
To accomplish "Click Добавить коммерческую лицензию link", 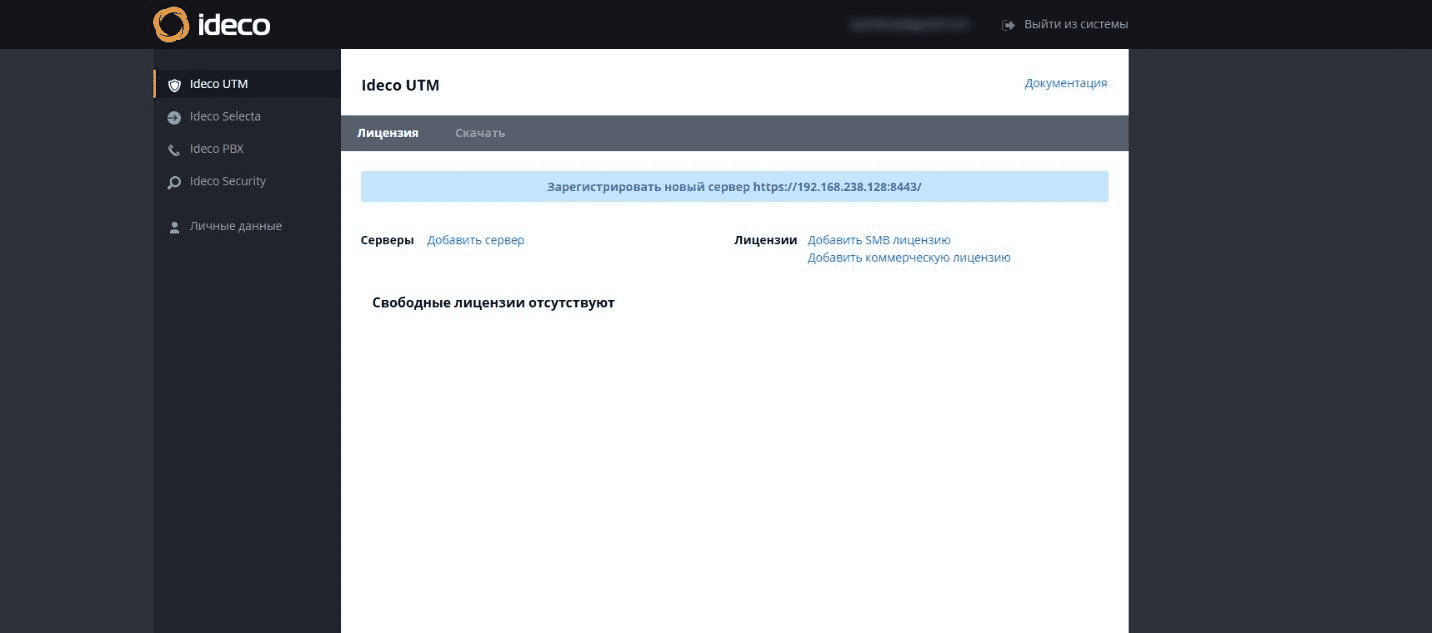I will pyautogui.click(x=909, y=257).
